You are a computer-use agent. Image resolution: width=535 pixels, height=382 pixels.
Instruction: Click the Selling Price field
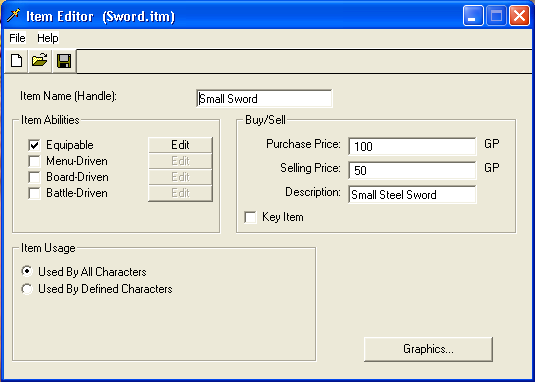[412, 170]
